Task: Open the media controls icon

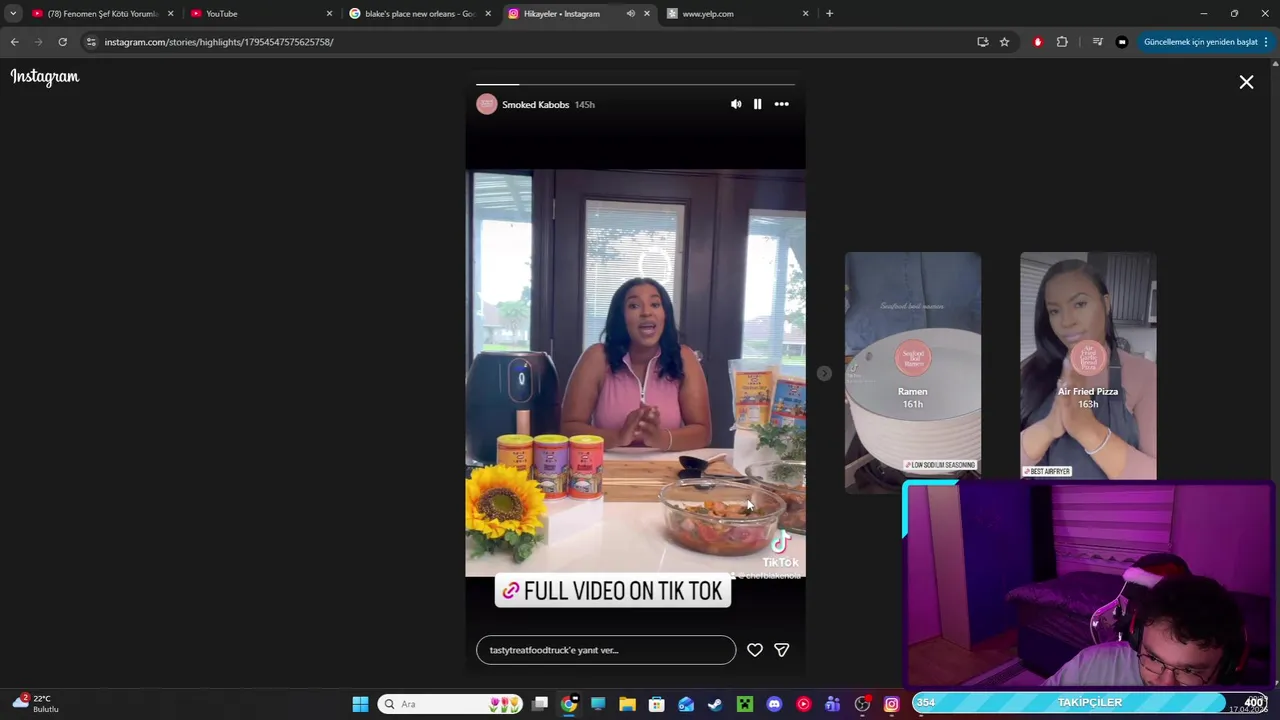Action: tap(1097, 42)
